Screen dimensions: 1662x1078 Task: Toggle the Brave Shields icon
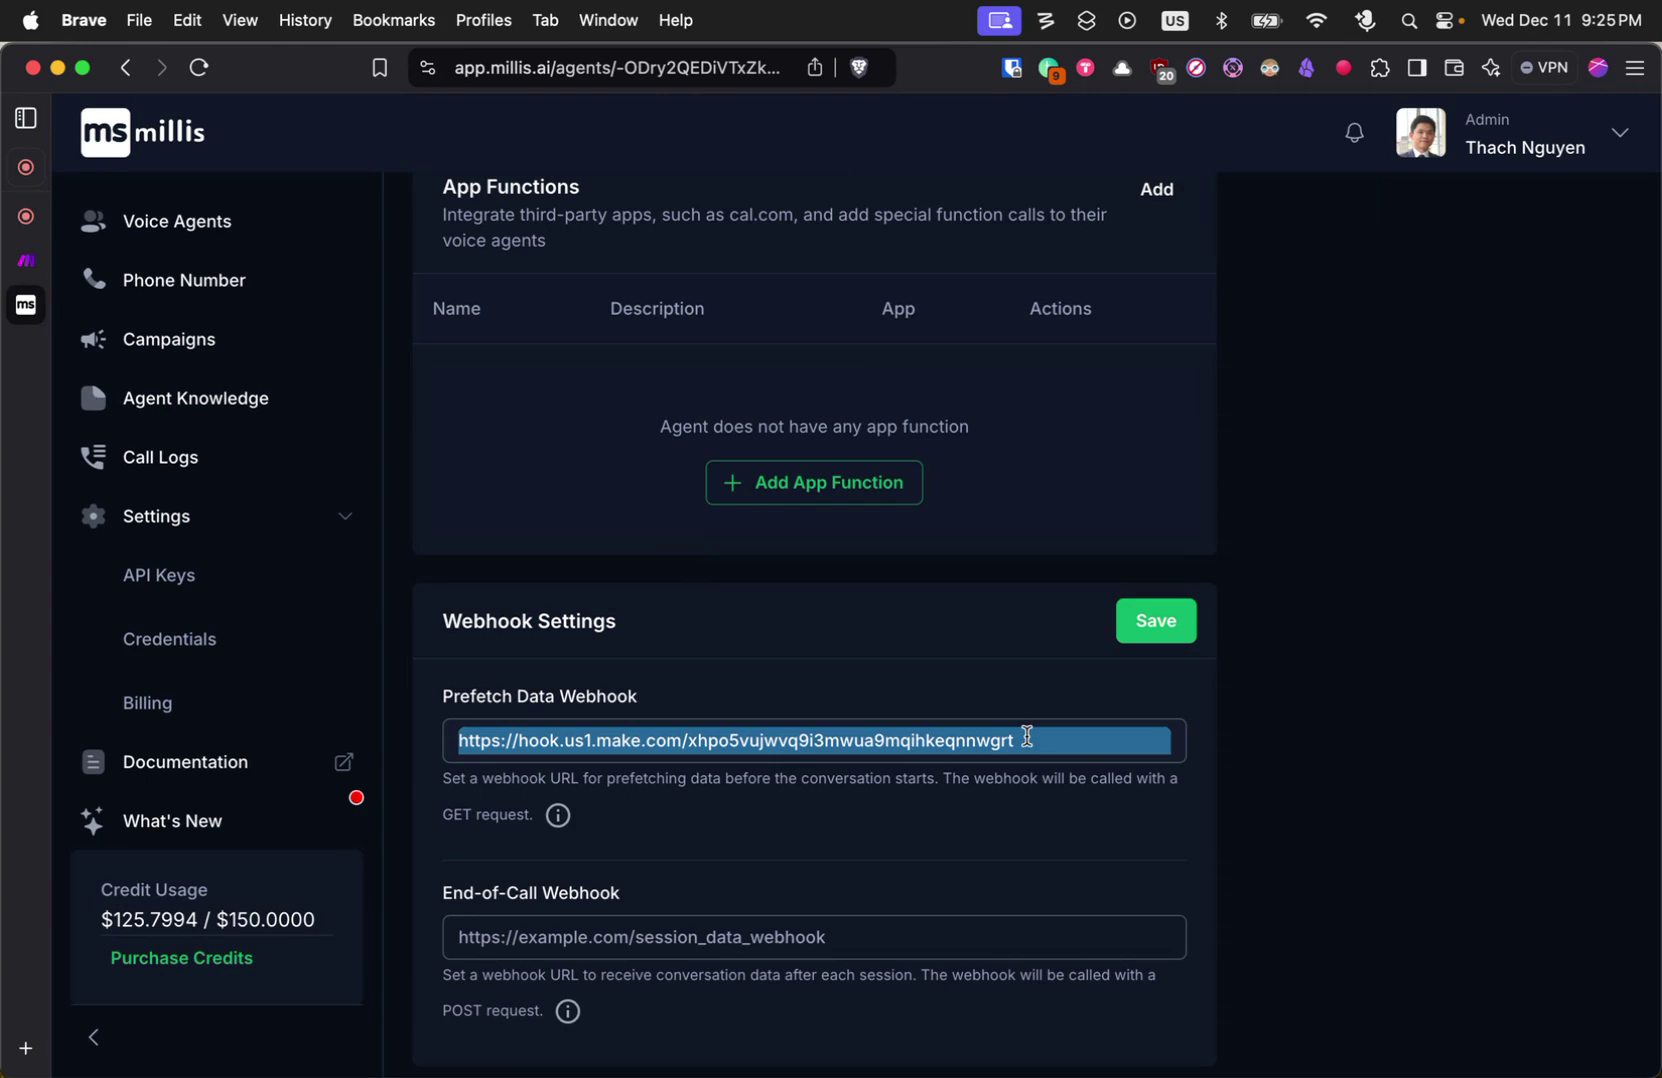tap(858, 67)
